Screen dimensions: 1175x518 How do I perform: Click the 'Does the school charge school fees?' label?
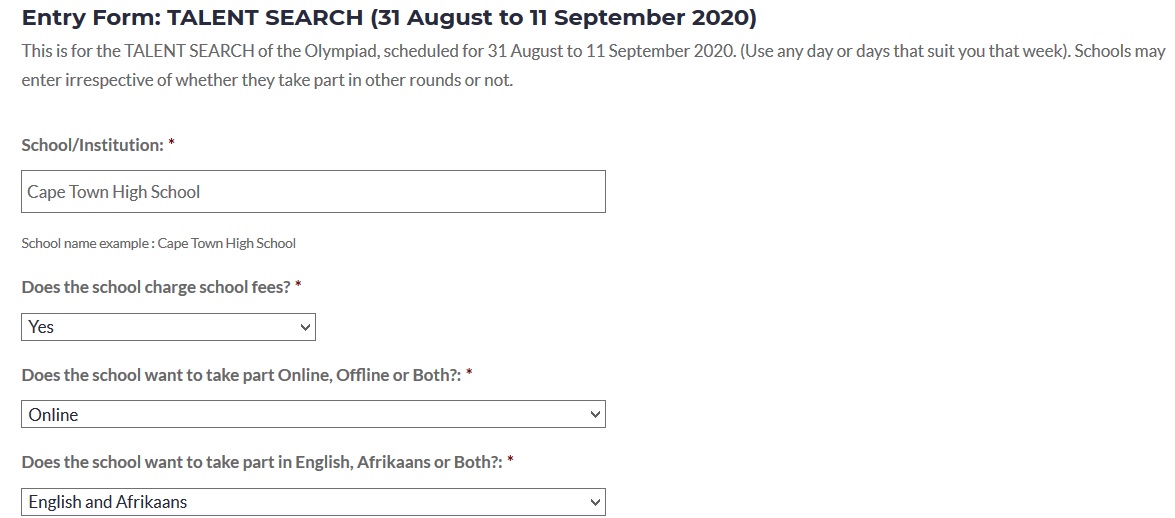(156, 287)
